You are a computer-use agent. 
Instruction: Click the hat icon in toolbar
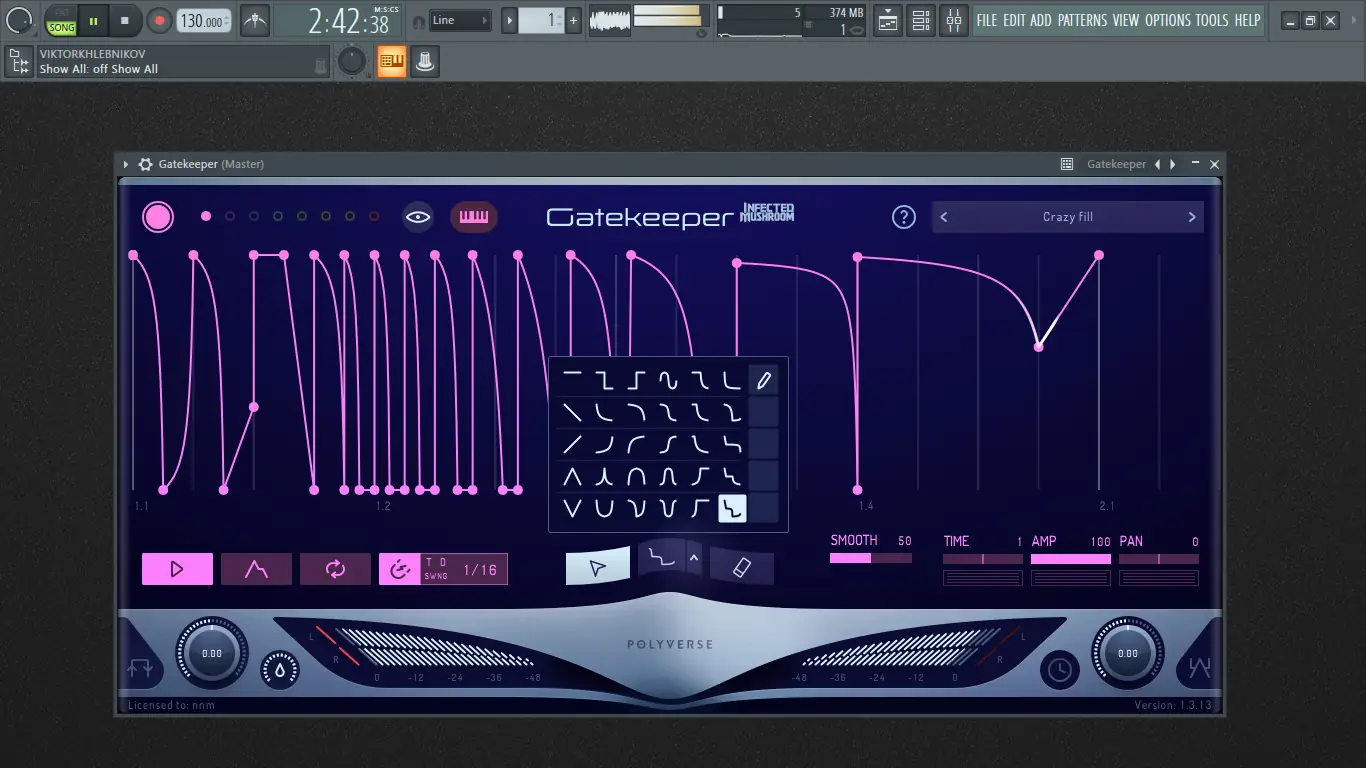click(x=425, y=62)
